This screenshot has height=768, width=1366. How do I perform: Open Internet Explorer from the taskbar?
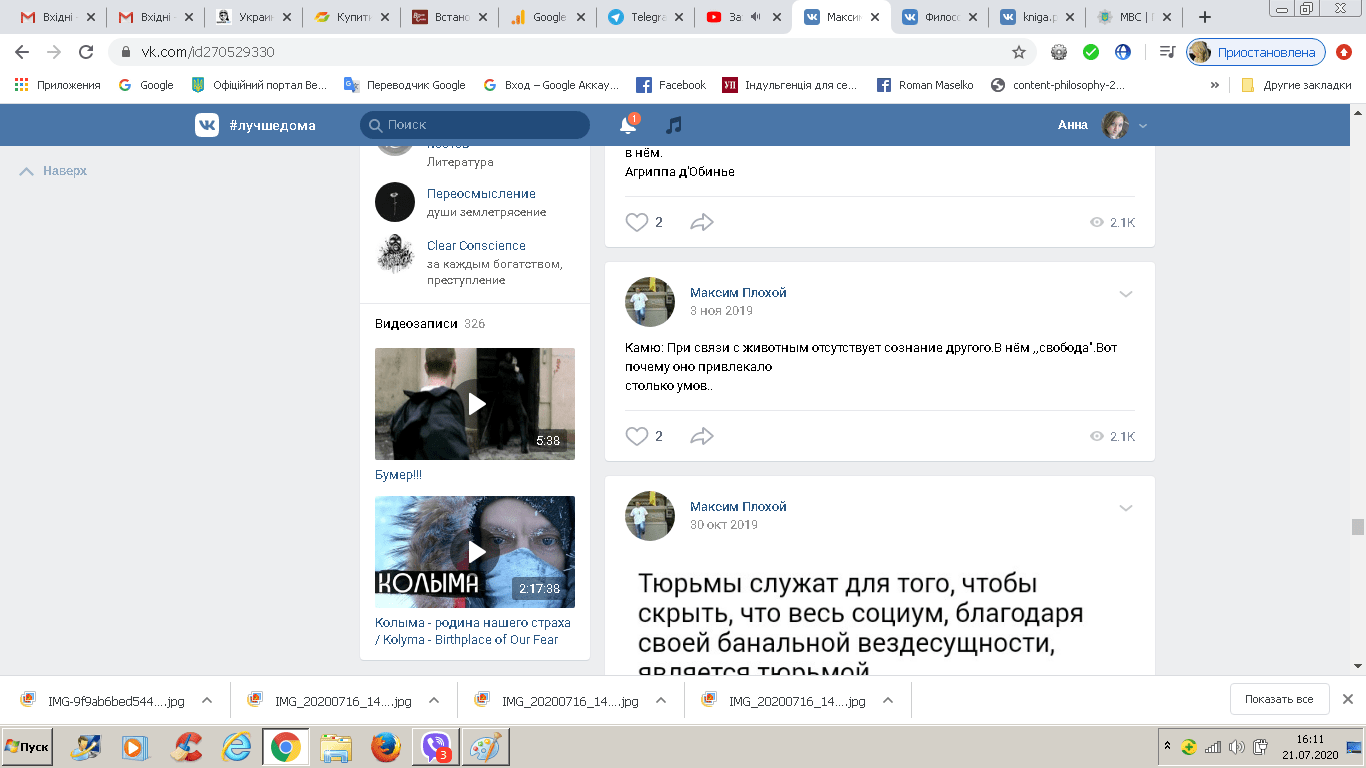(237, 747)
